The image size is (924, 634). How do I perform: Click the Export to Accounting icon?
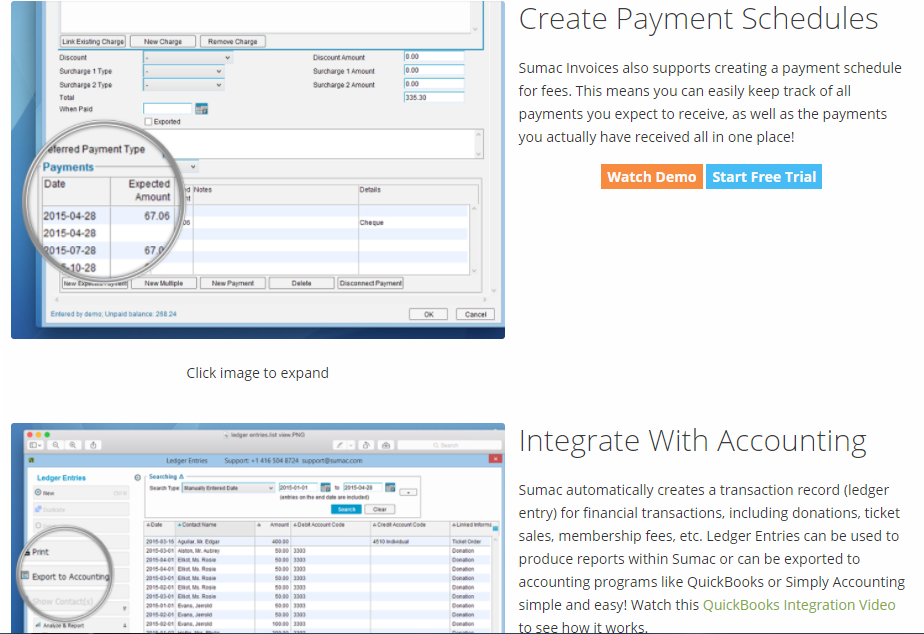(x=25, y=576)
